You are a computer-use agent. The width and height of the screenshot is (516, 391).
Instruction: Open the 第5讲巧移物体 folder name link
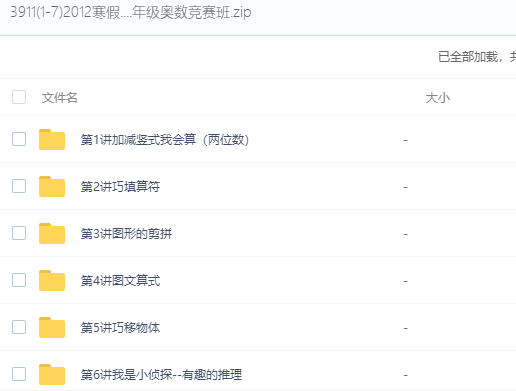(120, 328)
